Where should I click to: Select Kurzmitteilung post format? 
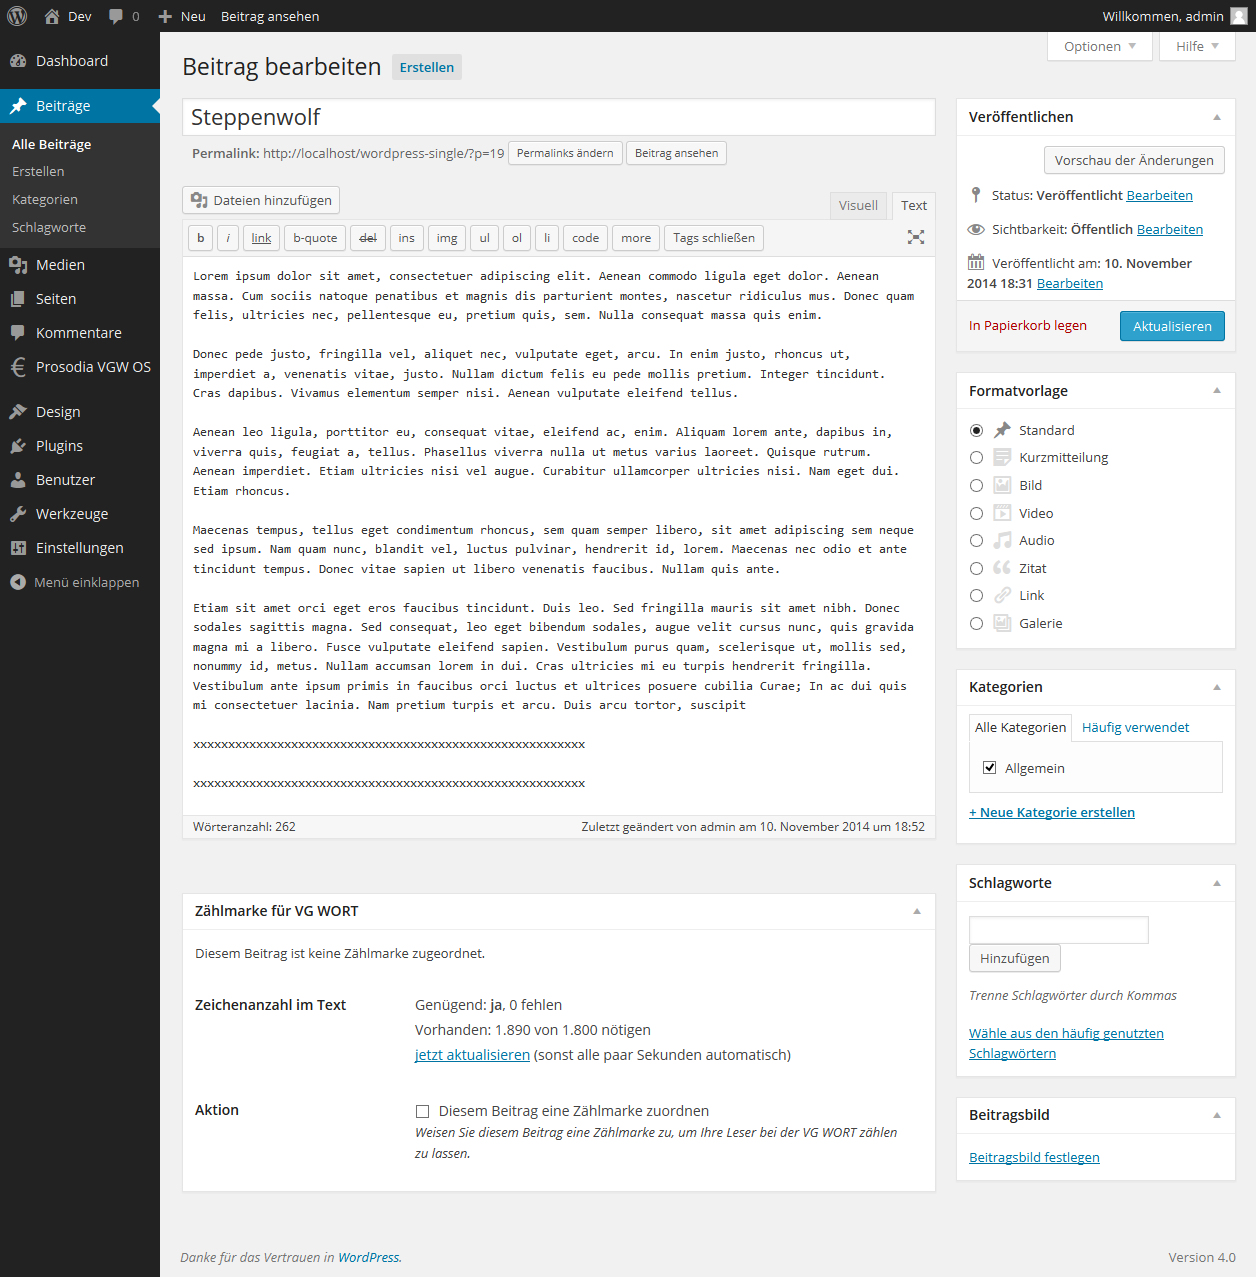(977, 457)
